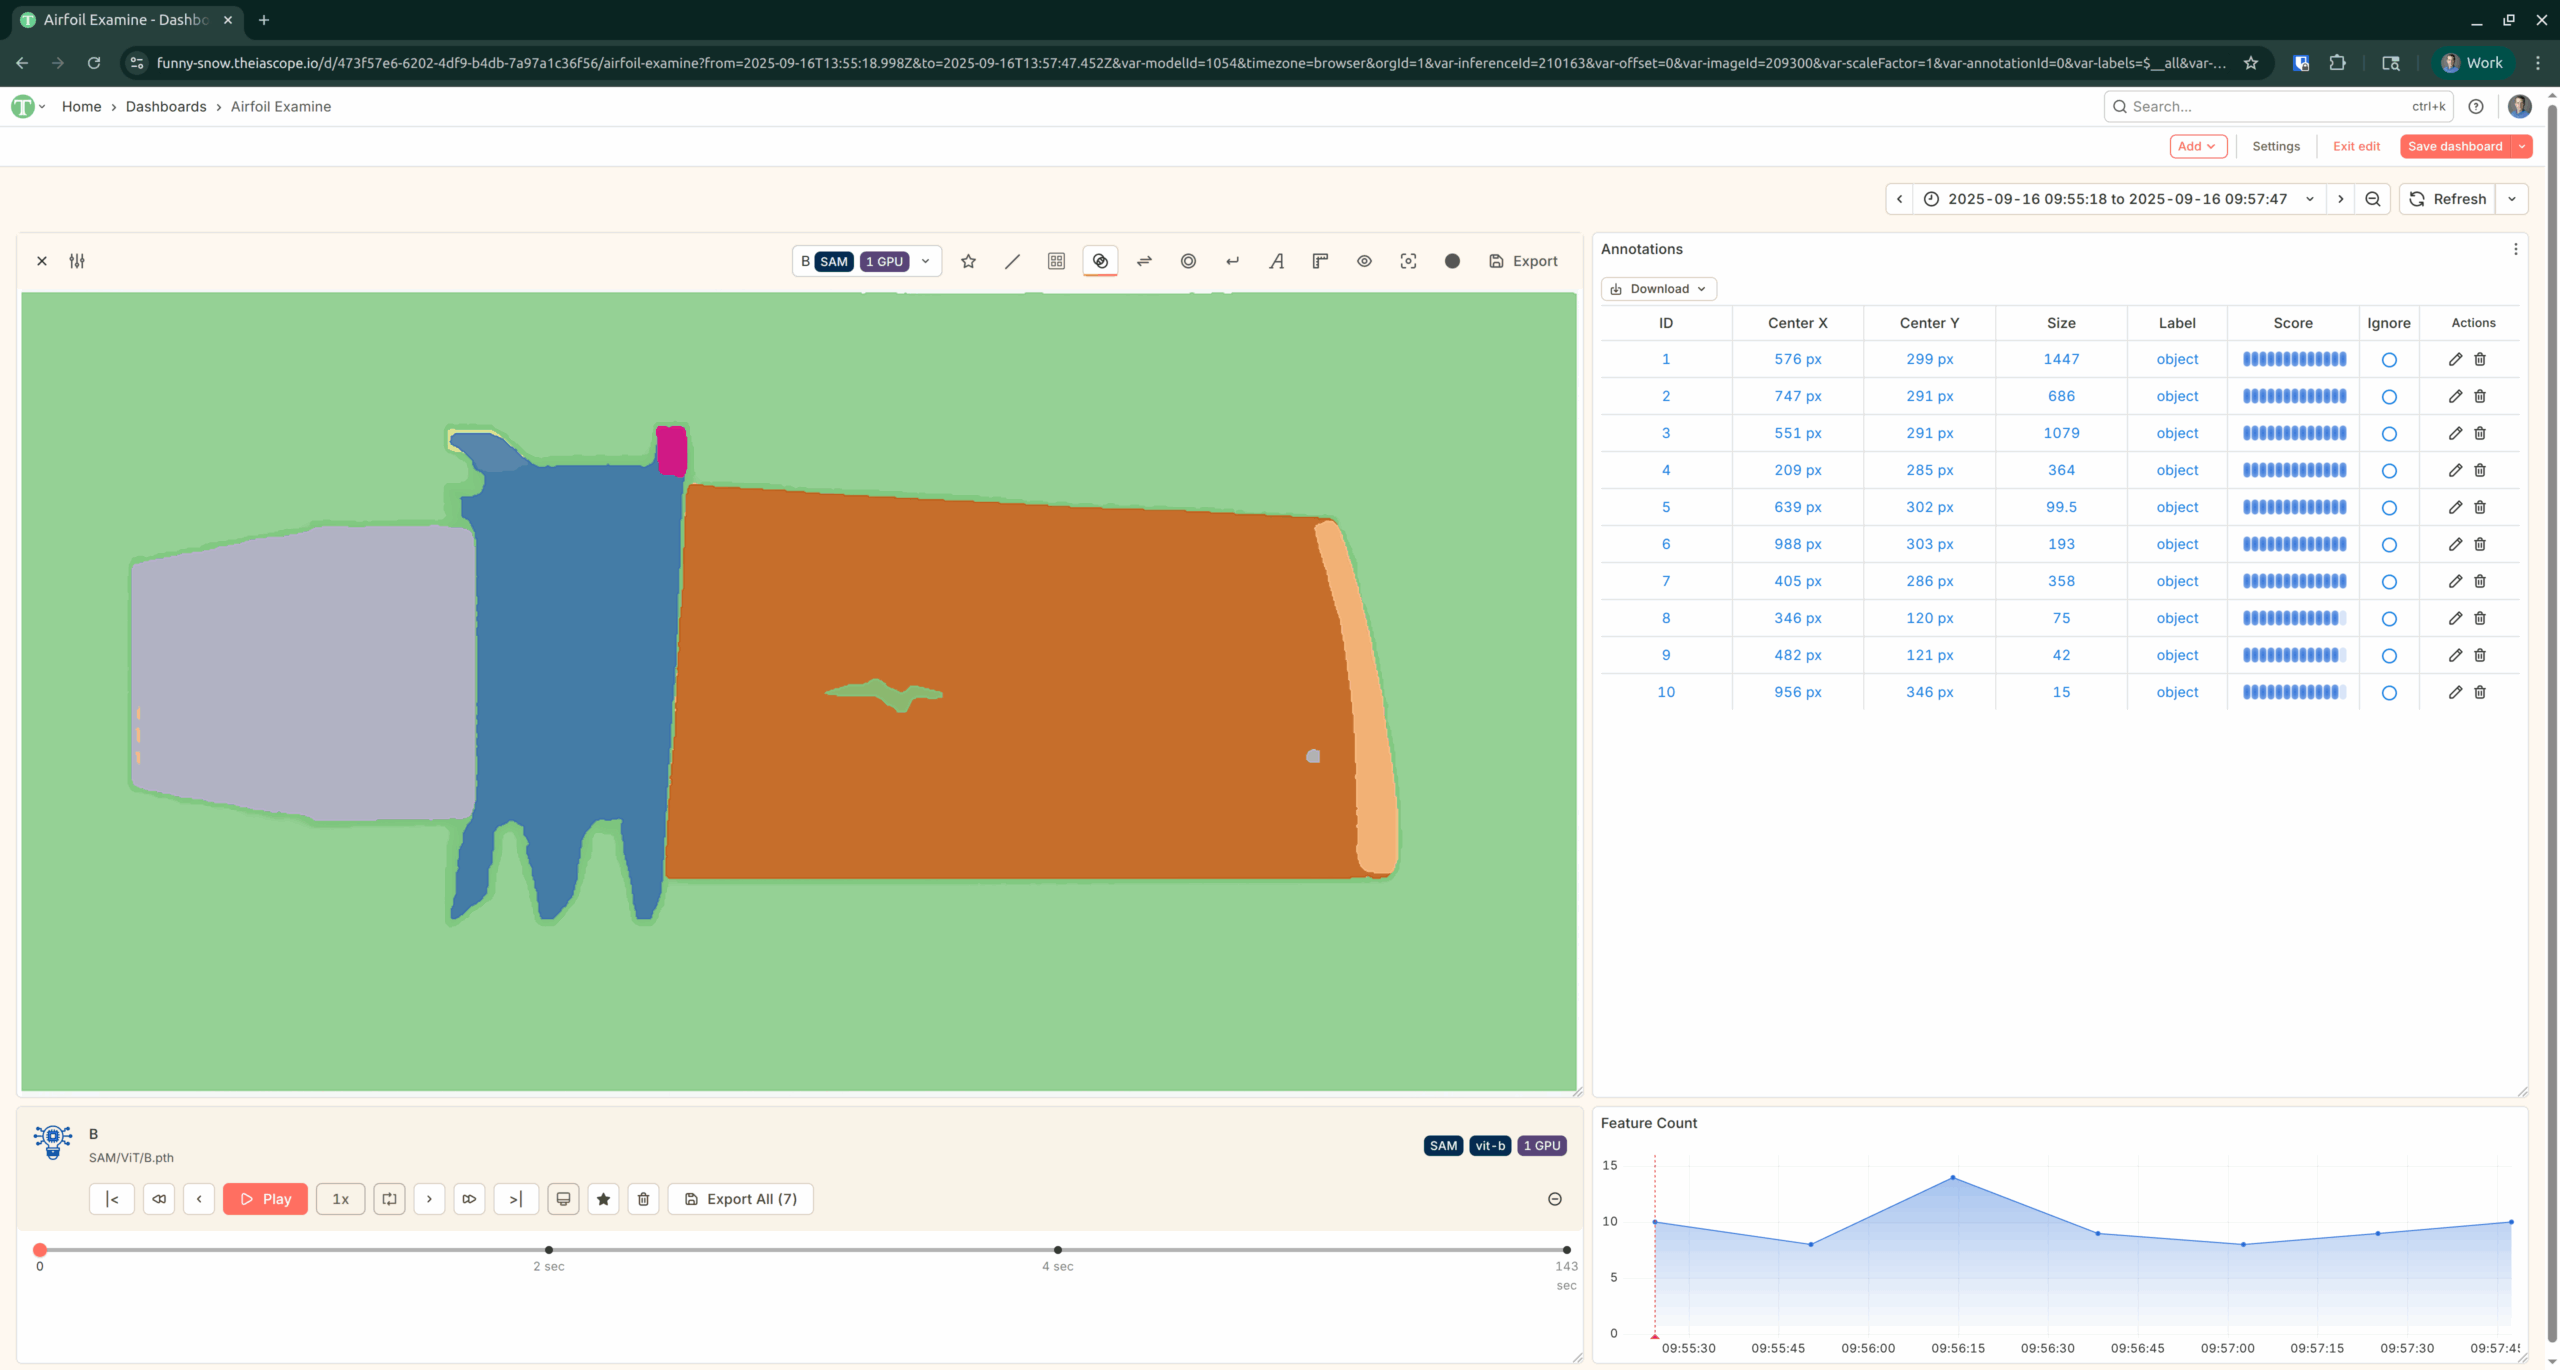Select the text annotation 'A' tool
The height and width of the screenshot is (1370, 2560).
click(1276, 261)
